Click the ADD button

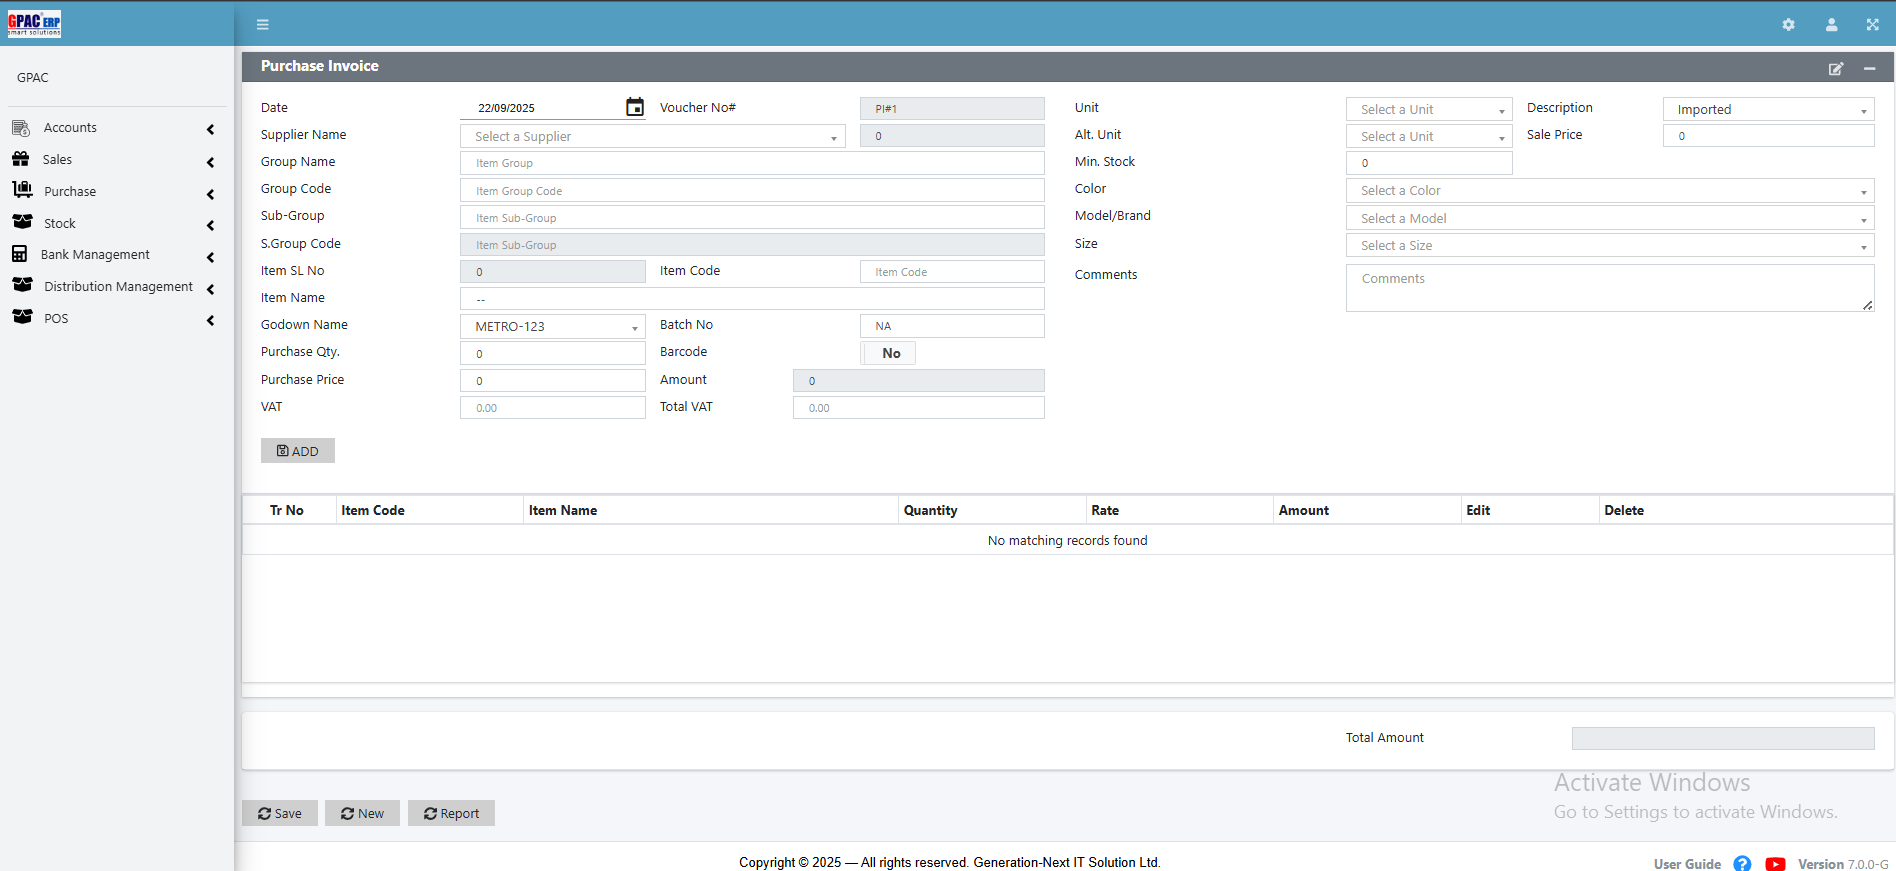pyautogui.click(x=298, y=451)
